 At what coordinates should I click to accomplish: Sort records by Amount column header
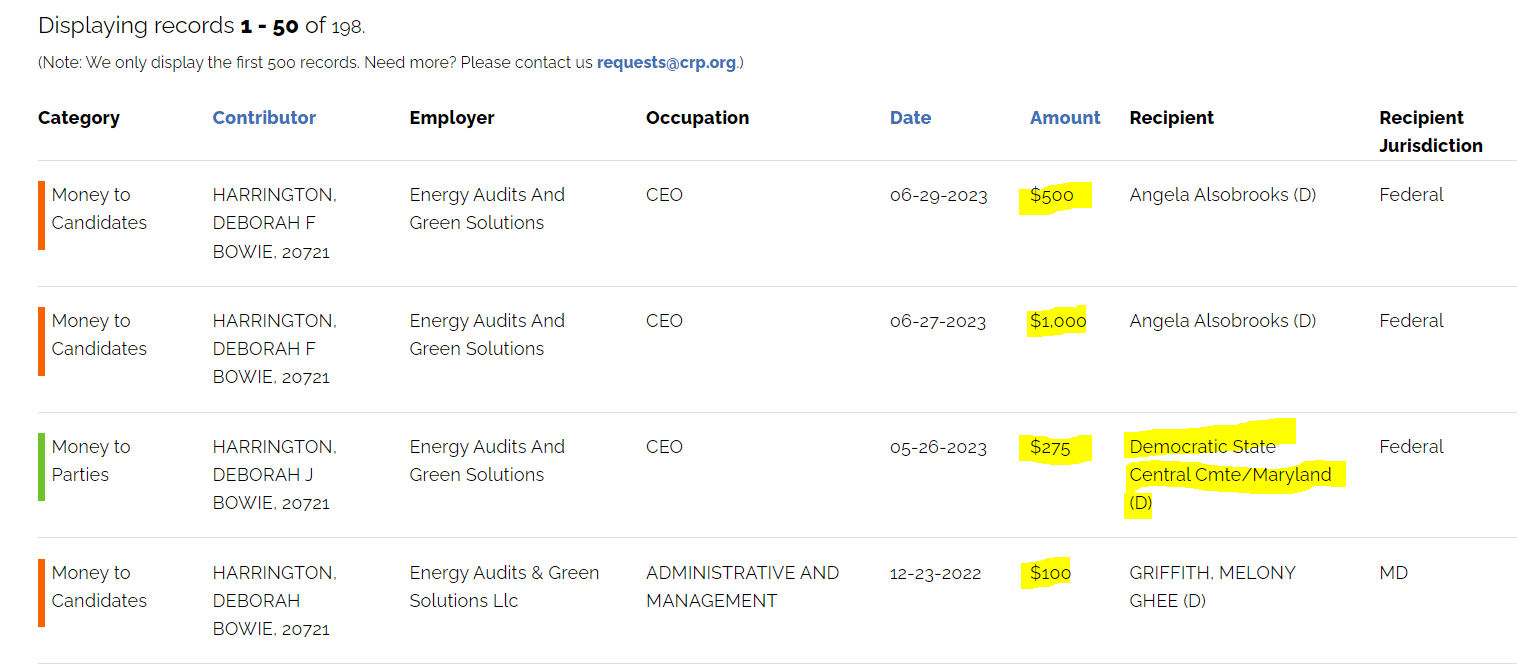click(x=1065, y=118)
